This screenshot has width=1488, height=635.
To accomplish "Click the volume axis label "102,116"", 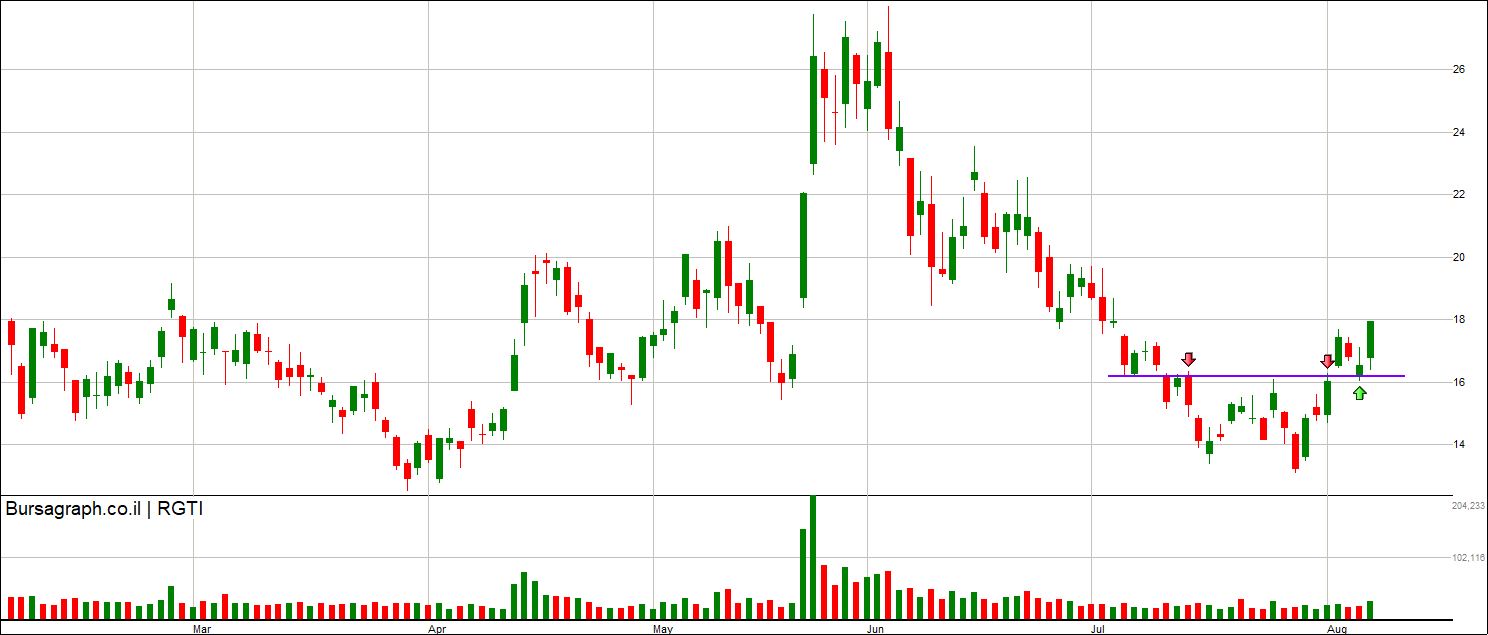I will 1467,558.
